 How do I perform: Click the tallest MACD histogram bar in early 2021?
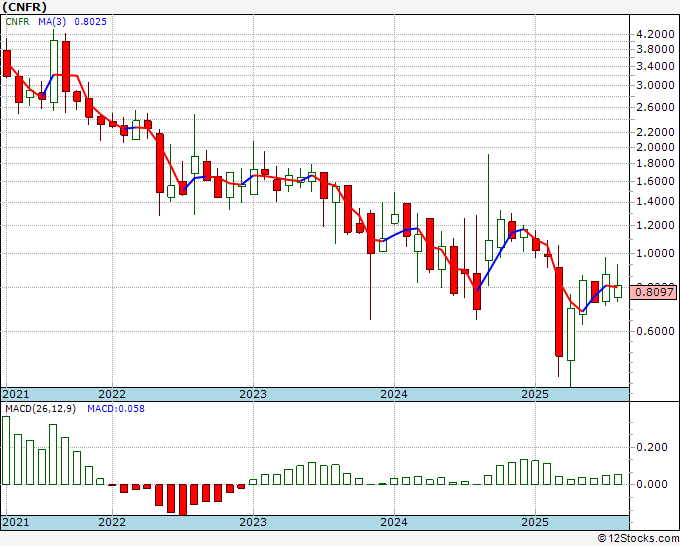pos(6,451)
